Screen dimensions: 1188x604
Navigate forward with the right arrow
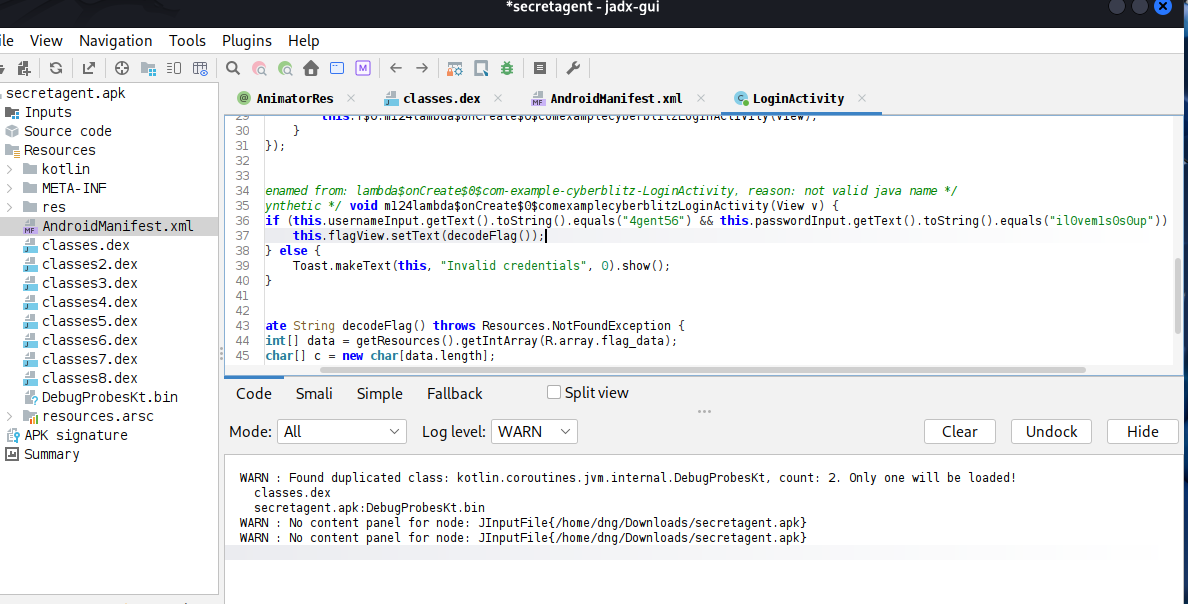(x=422, y=68)
